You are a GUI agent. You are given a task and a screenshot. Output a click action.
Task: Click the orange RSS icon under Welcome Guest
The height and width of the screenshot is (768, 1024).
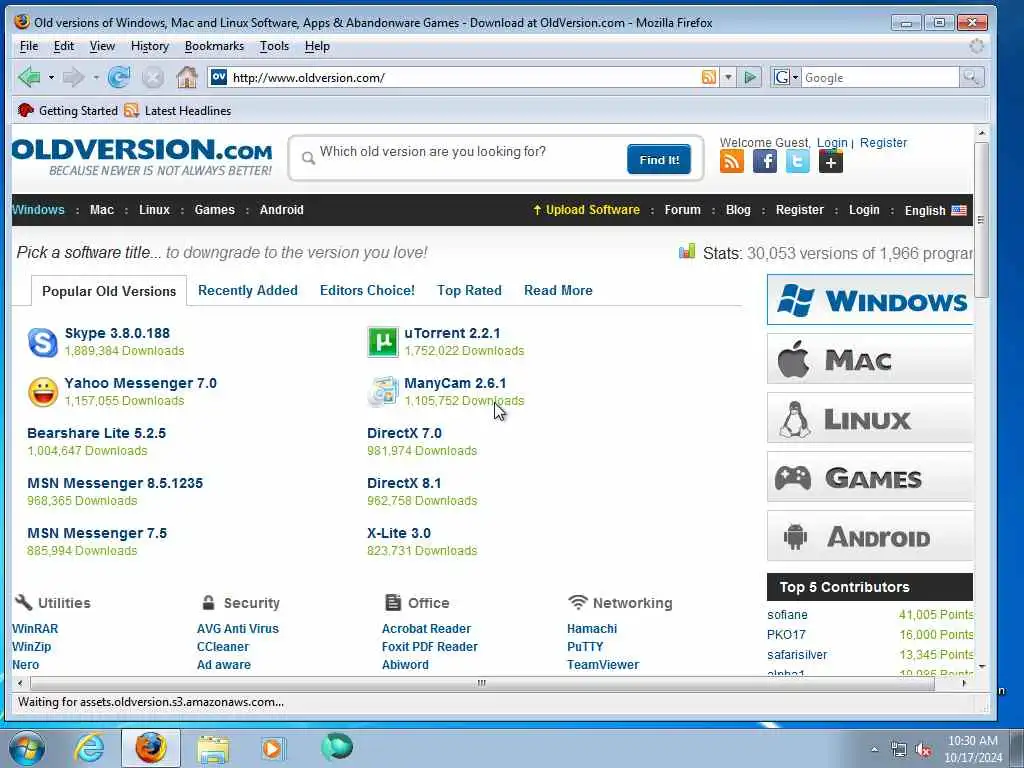[731, 161]
